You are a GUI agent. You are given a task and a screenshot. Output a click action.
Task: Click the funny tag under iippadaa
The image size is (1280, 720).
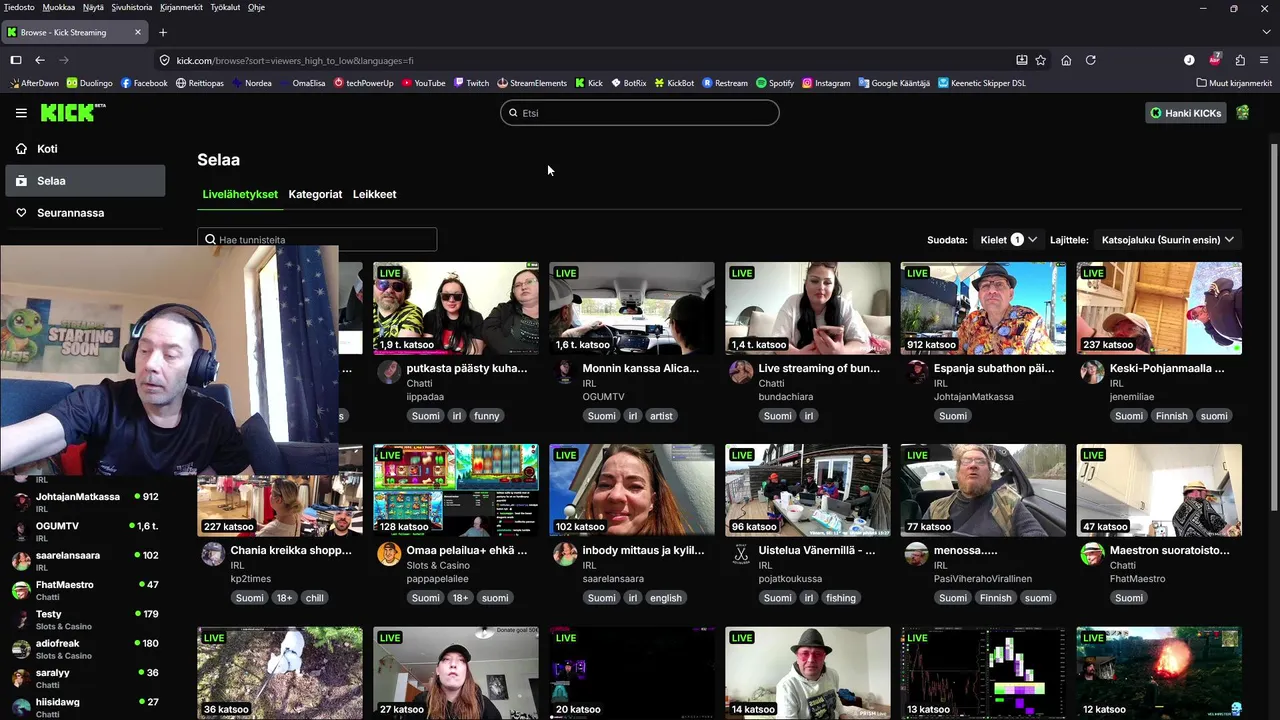[x=487, y=416]
